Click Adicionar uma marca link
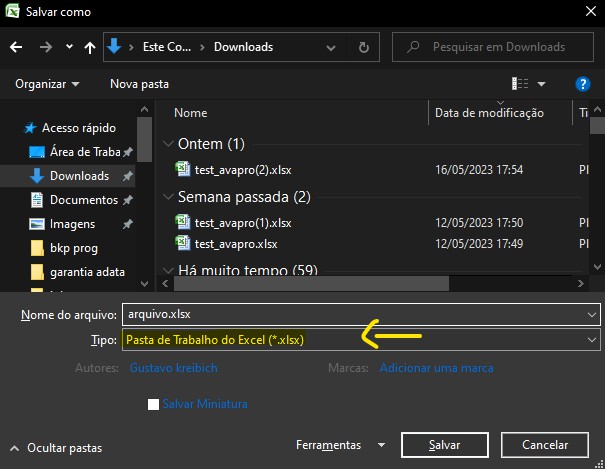Viewport: 605px width, 469px height. point(436,368)
